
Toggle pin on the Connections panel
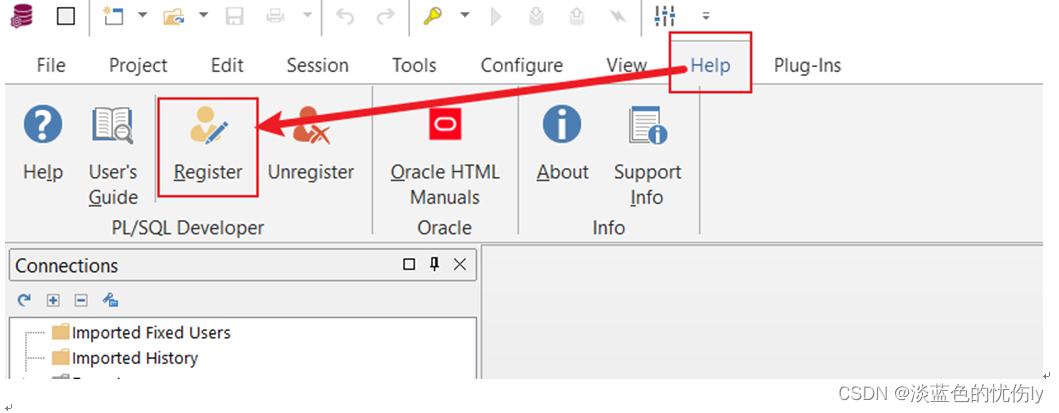click(434, 265)
